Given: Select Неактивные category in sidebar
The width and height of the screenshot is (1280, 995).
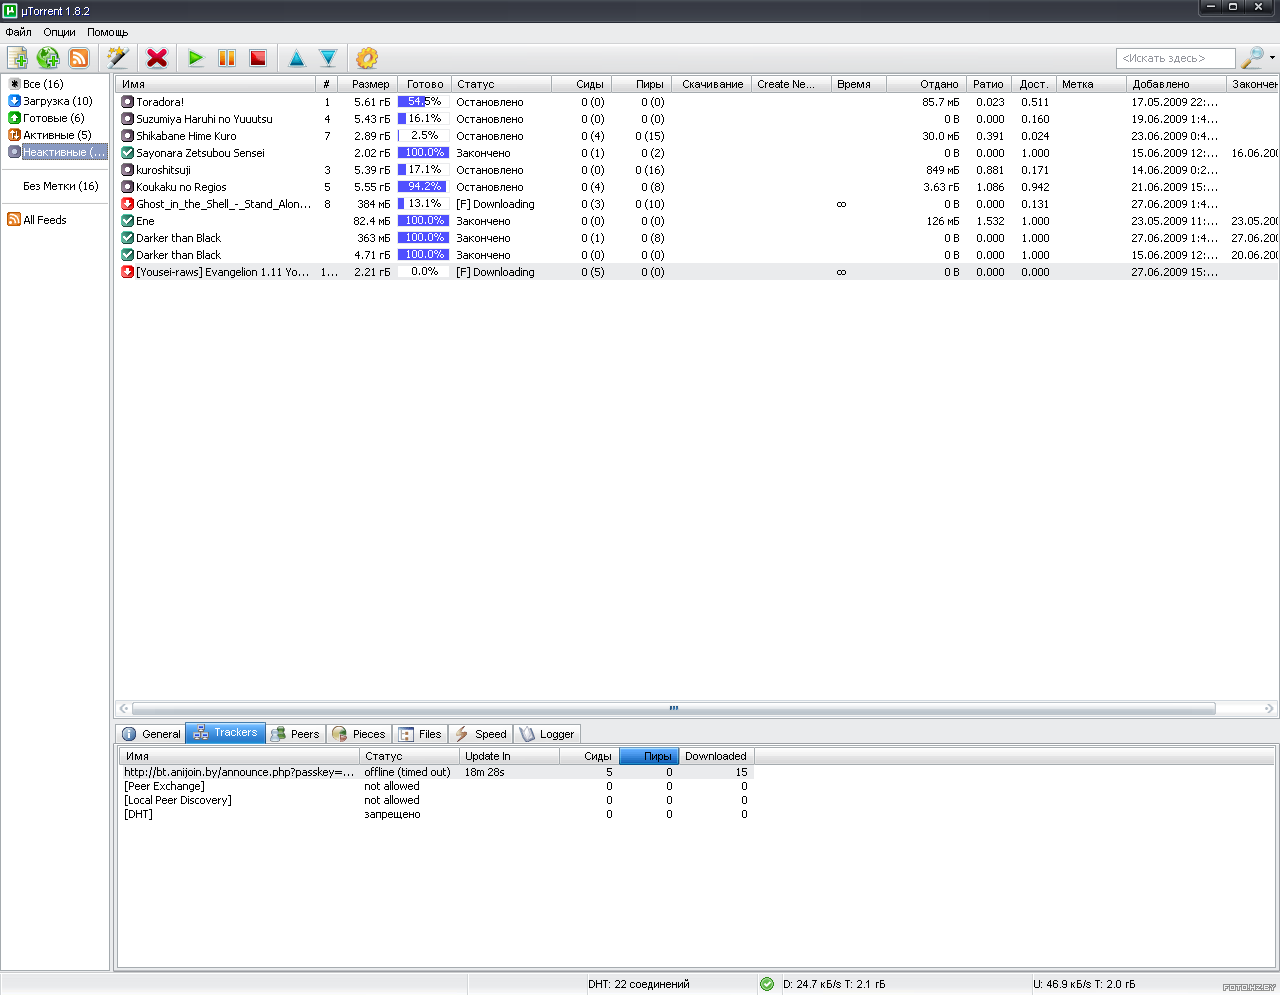Looking at the screenshot, I should (x=57, y=152).
